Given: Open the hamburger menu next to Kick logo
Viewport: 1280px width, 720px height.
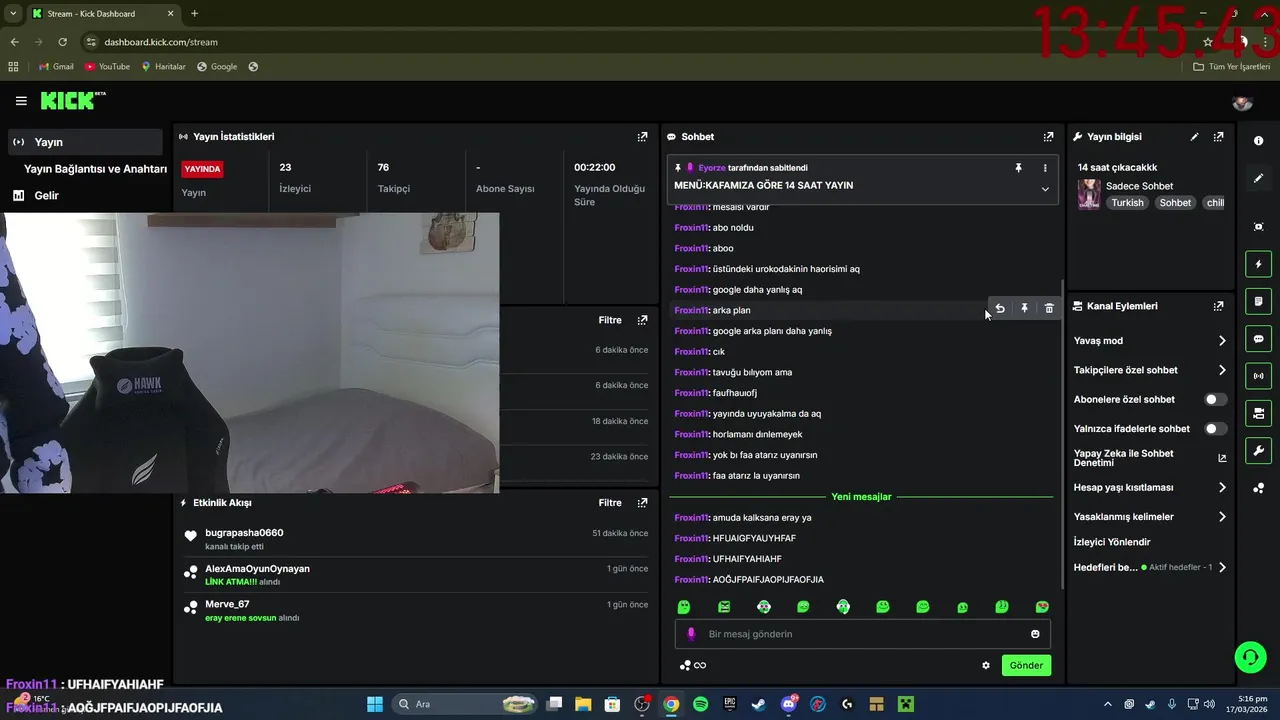Looking at the screenshot, I should click(x=21, y=101).
